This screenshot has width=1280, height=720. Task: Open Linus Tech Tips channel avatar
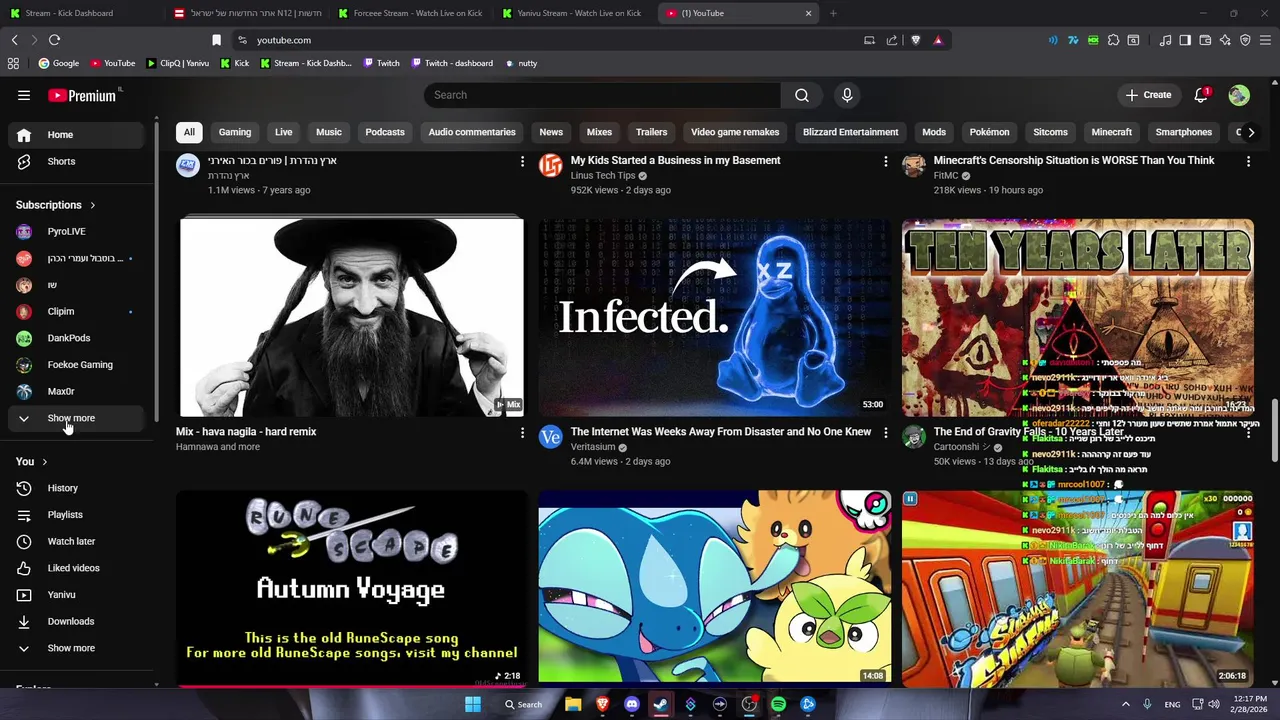click(x=551, y=165)
